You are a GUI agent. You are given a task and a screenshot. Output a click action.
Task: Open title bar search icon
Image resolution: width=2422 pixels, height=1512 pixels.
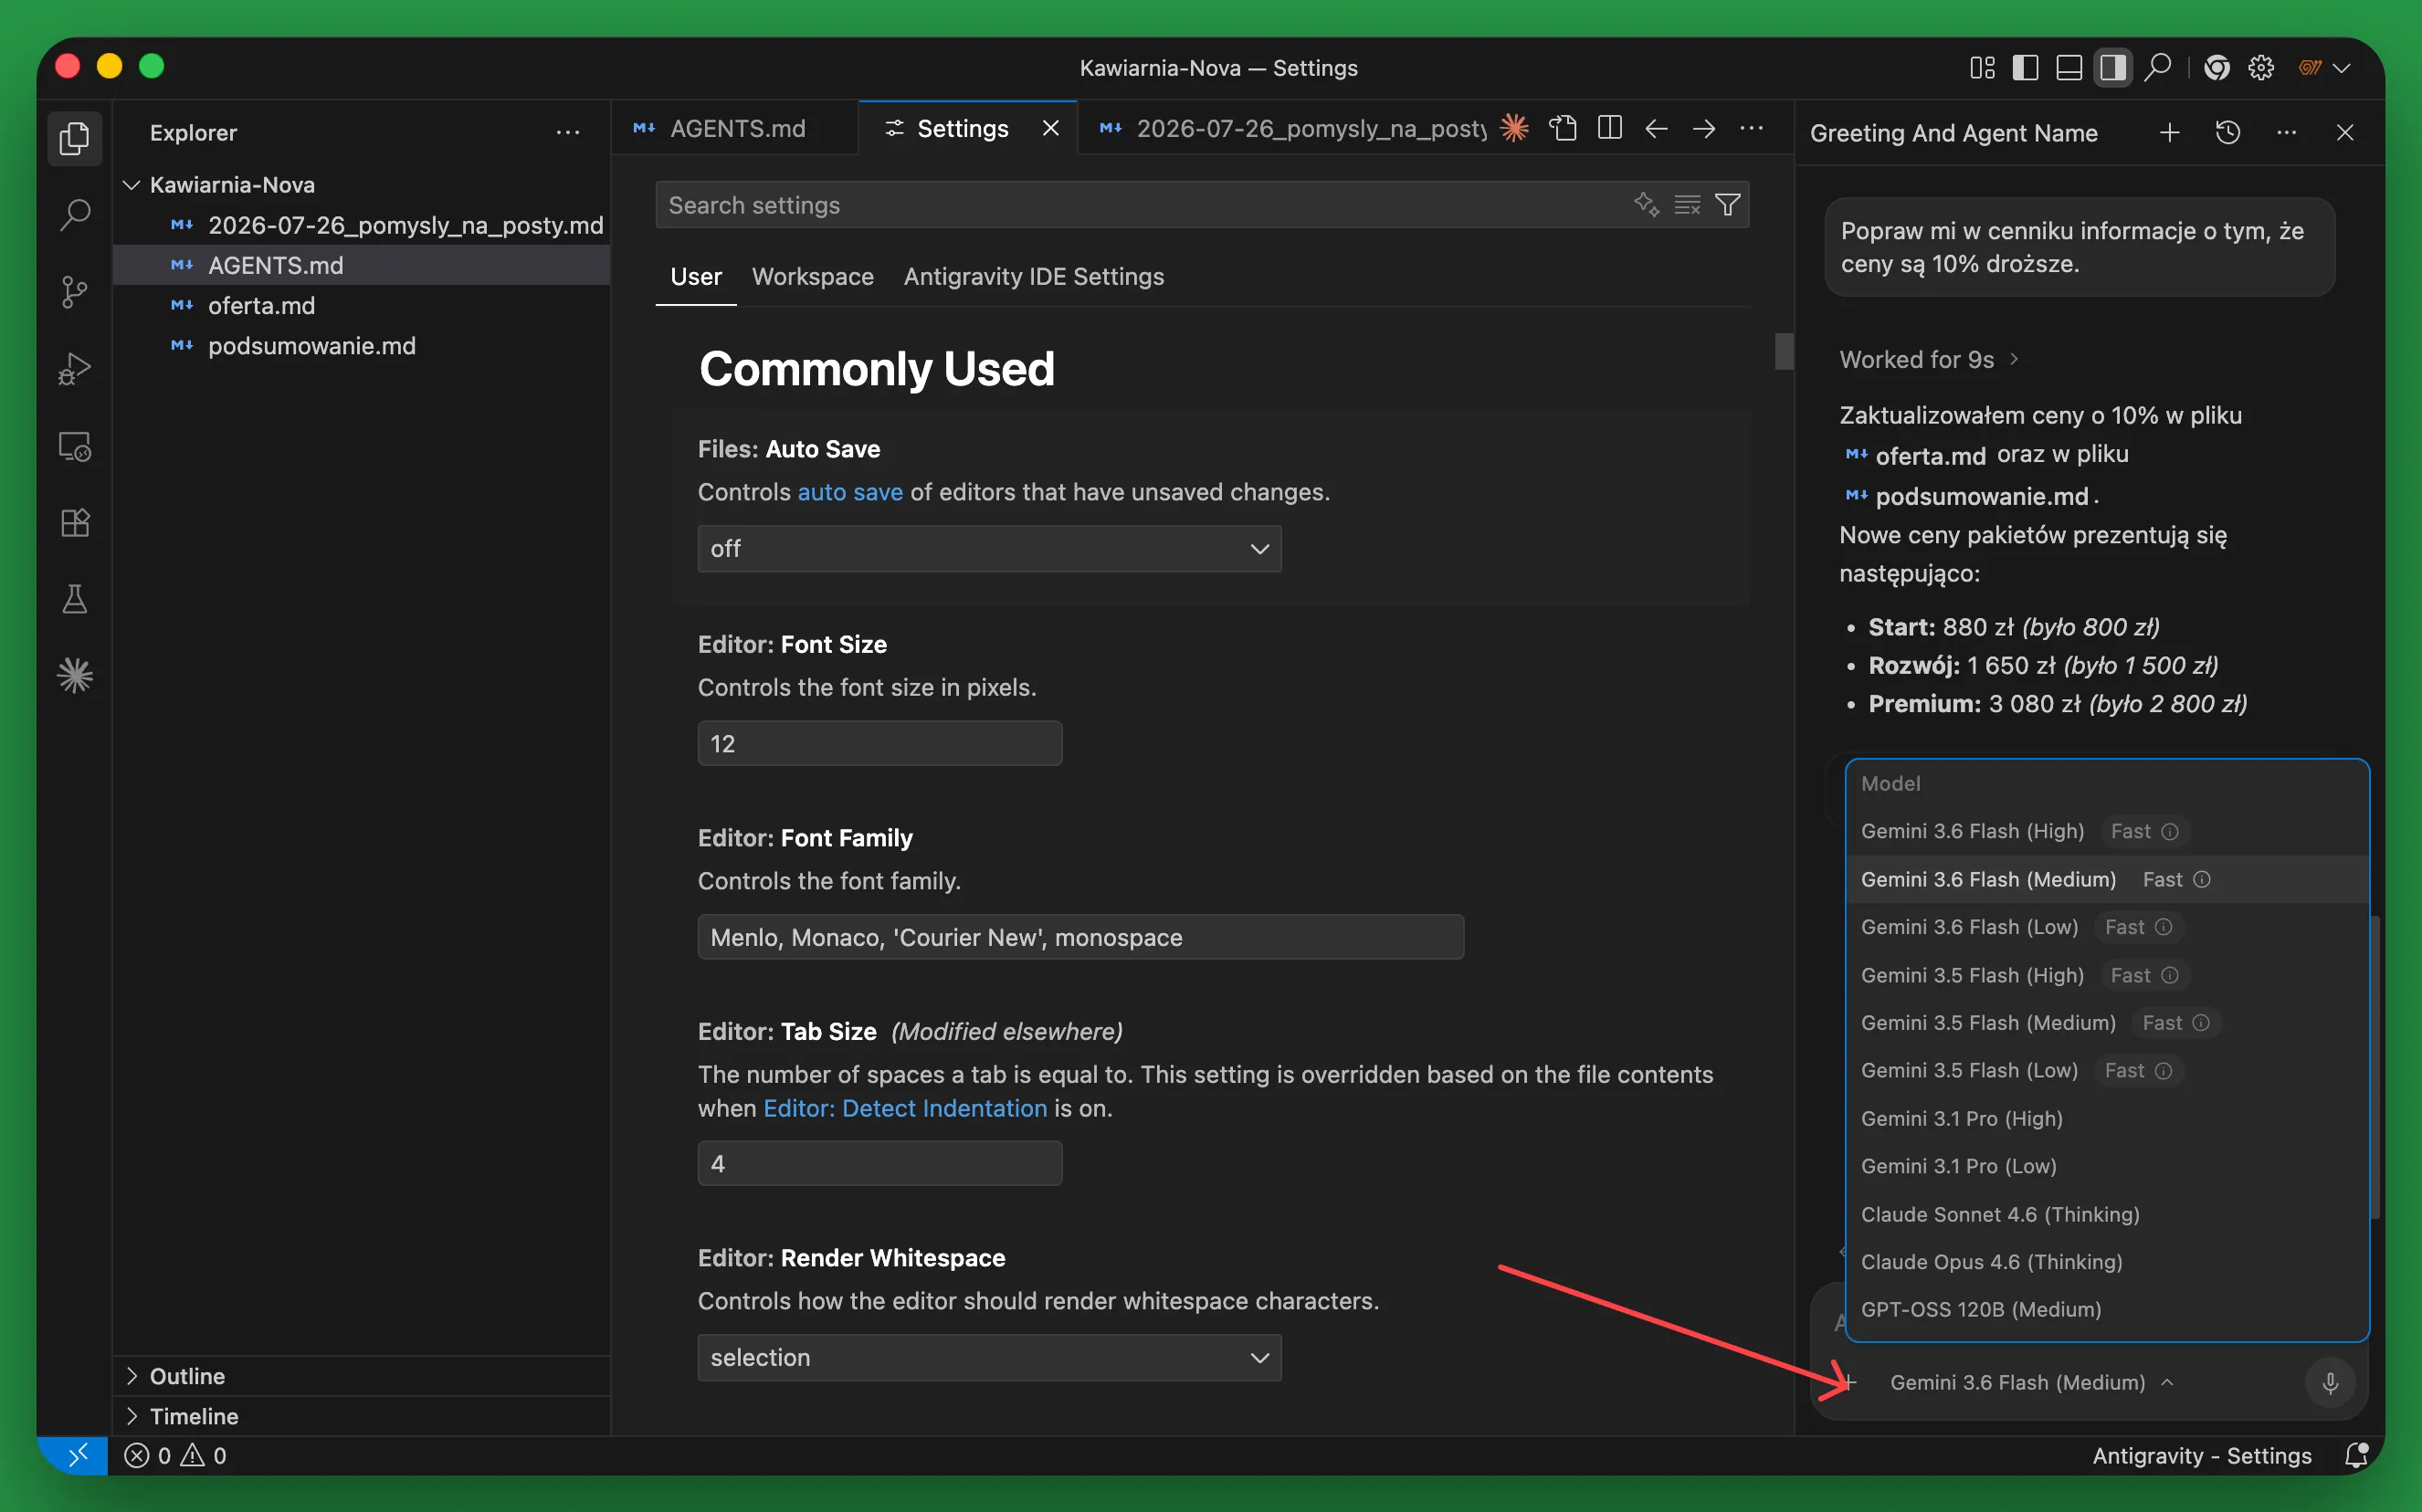click(2158, 67)
